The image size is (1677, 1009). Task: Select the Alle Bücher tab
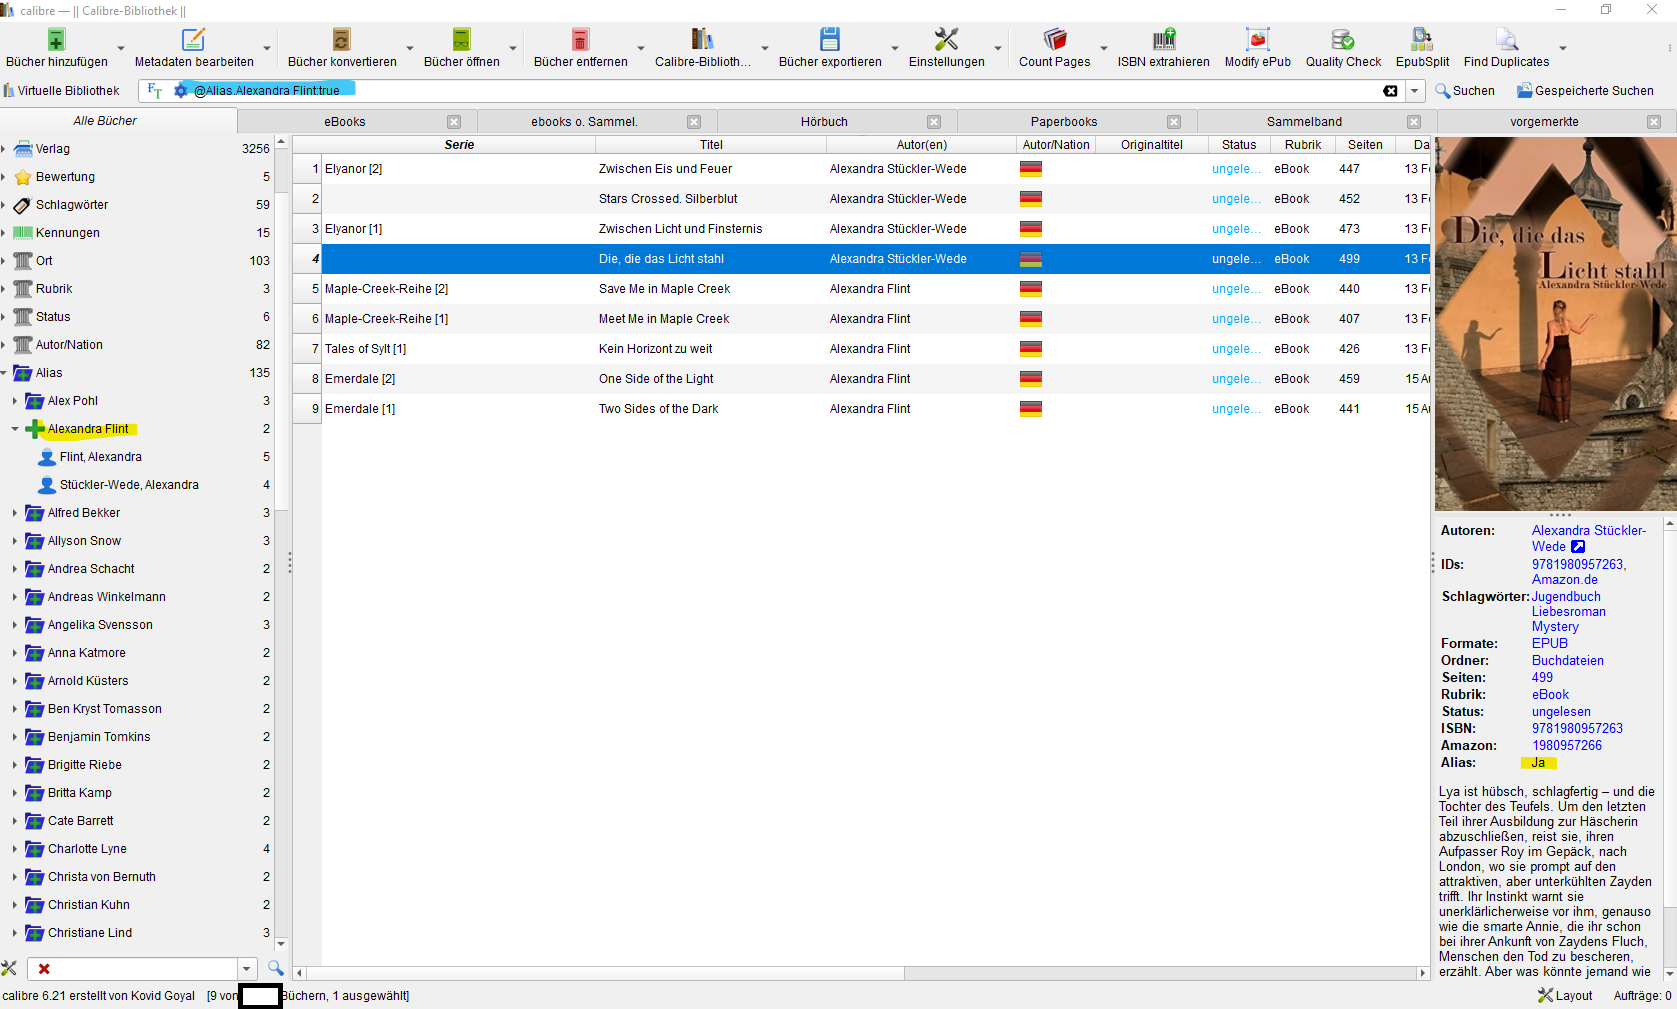pos(105,121)
